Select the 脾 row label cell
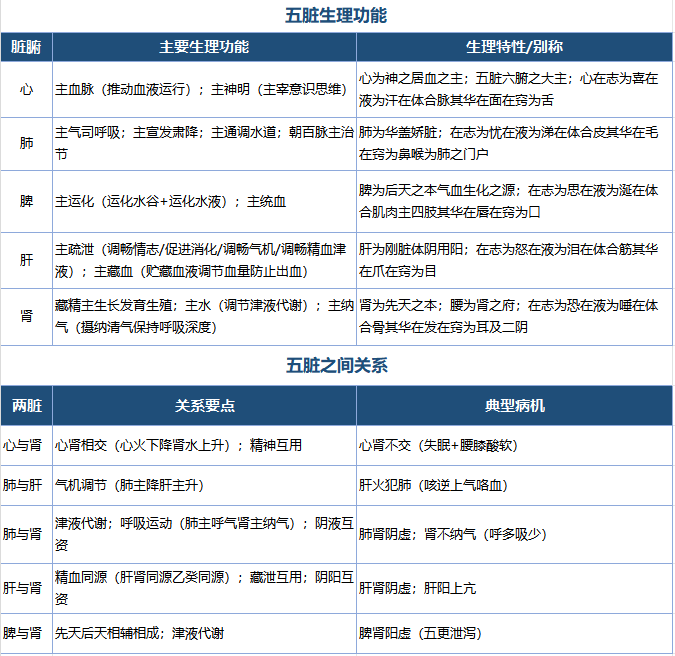This screenshot has height=656, width=675. tap(26, 201)
